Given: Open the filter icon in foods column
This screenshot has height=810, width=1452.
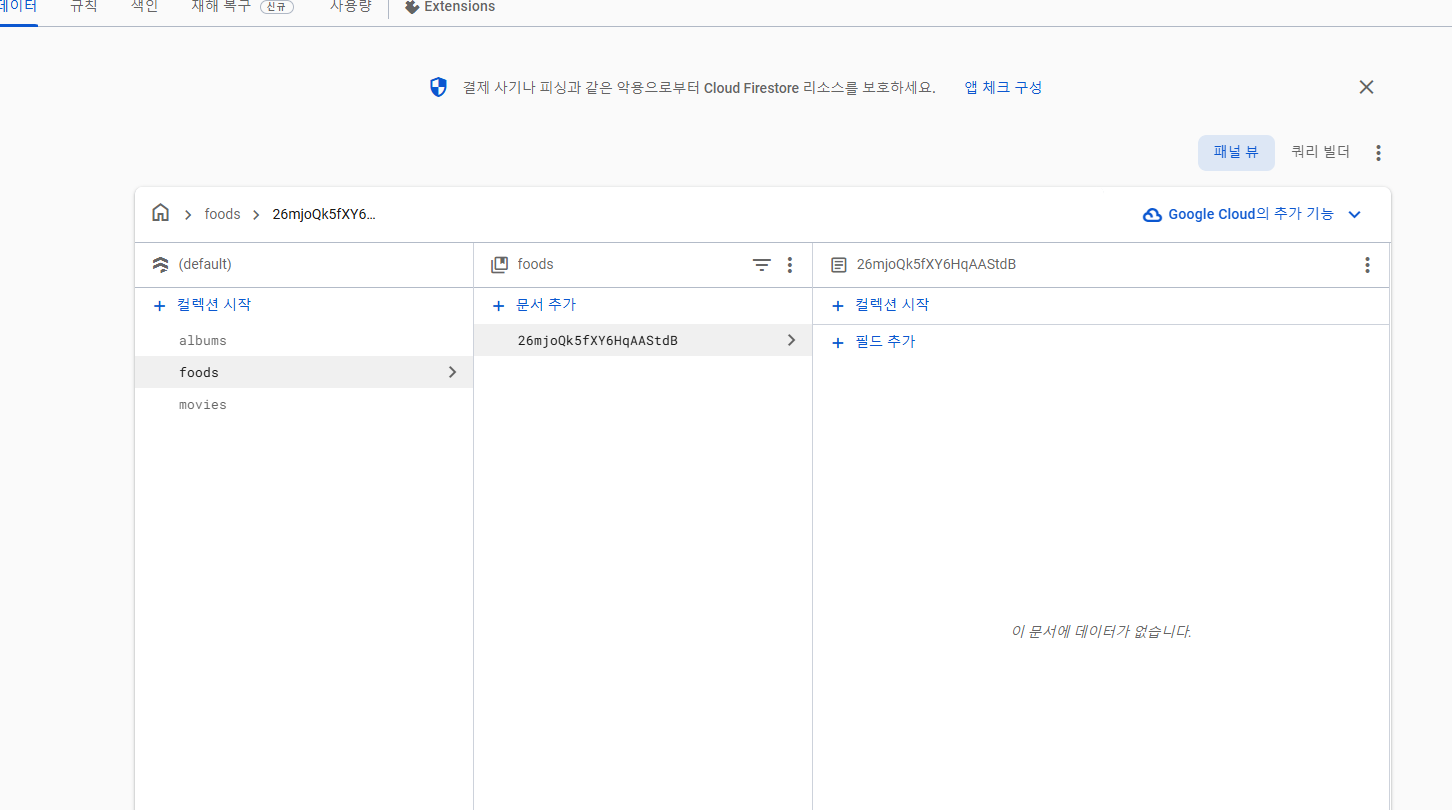Looking at the screenshot, I should (x=762, y=265).
